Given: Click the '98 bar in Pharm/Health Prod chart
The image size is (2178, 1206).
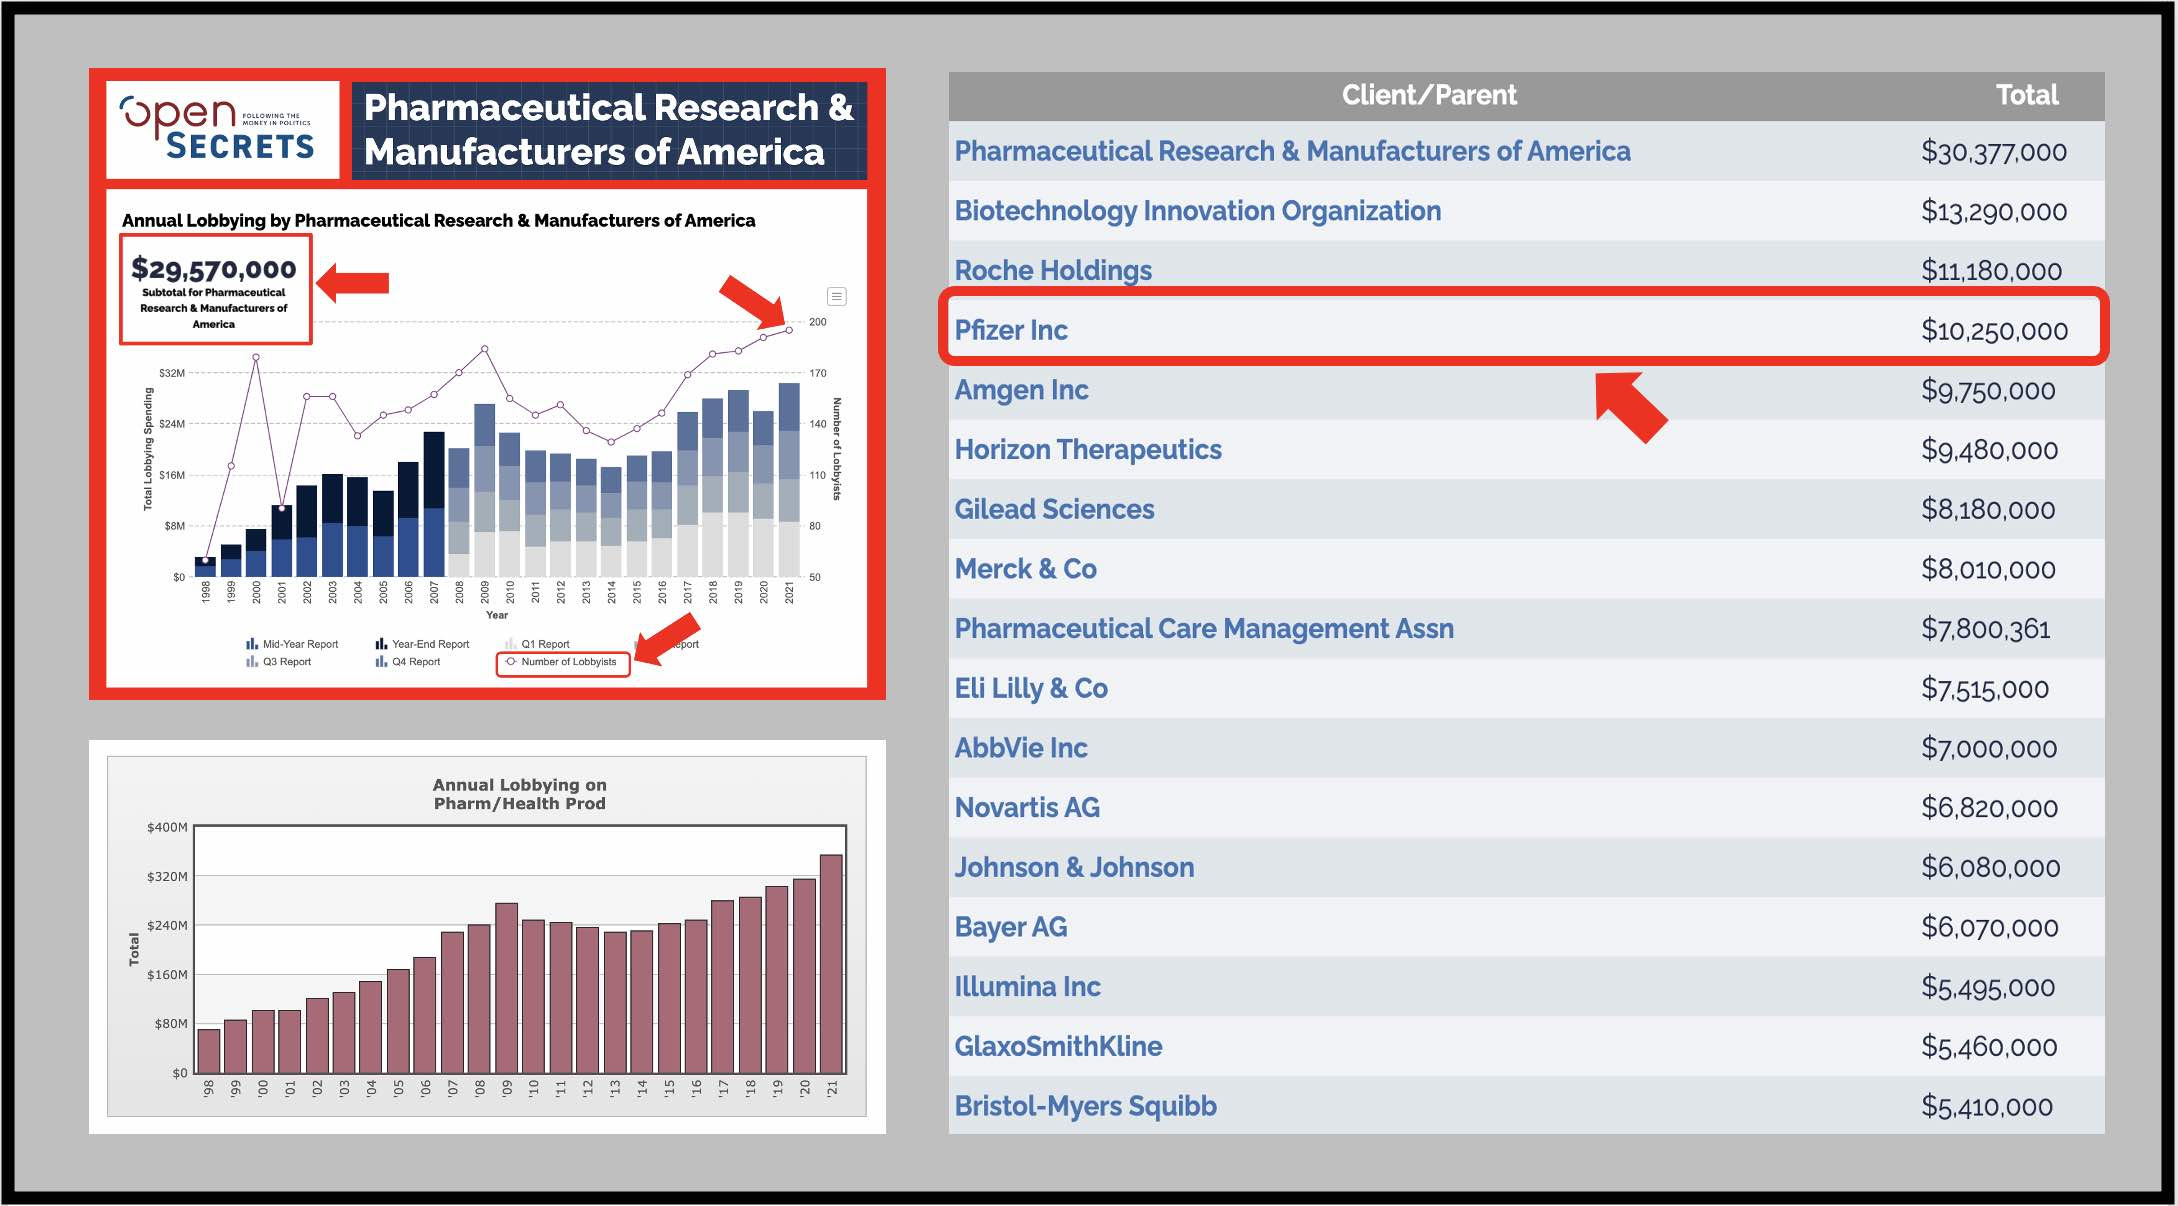Looking at the screenshot, I should pyautogui.click(x=208, y=1051).
